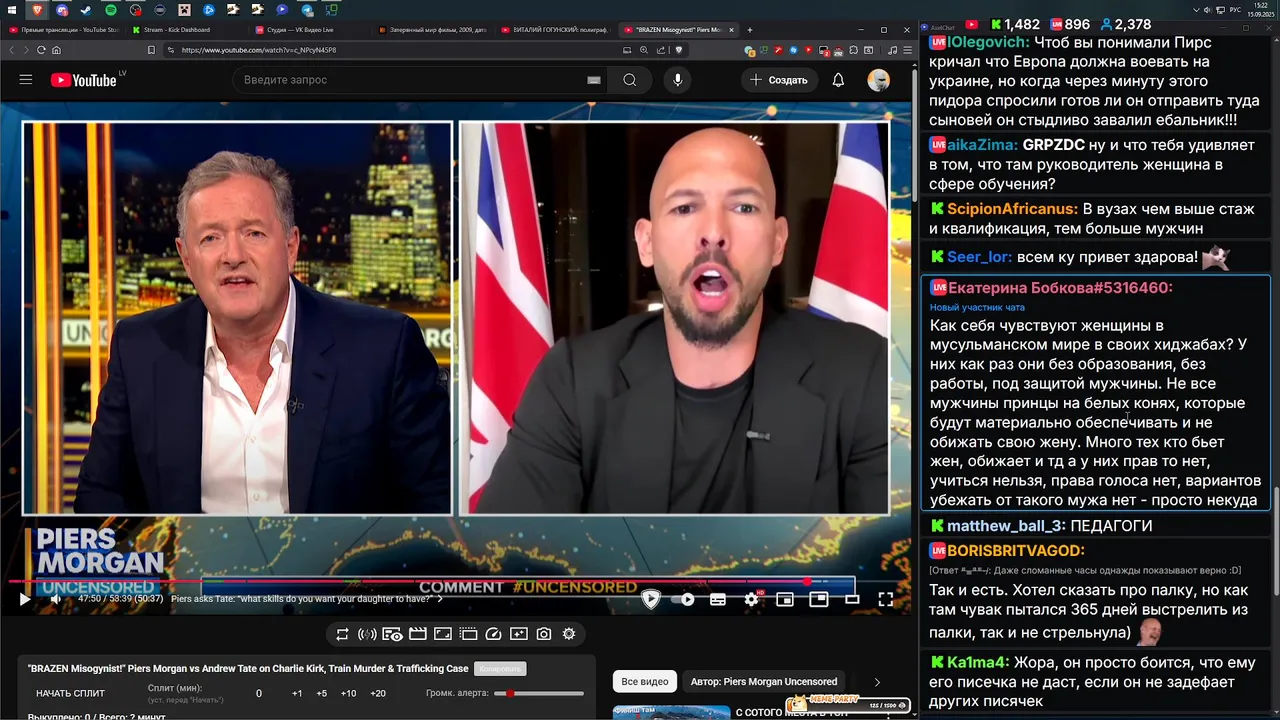Click the browser home button
1280x720 pixels.
[57, 50]
